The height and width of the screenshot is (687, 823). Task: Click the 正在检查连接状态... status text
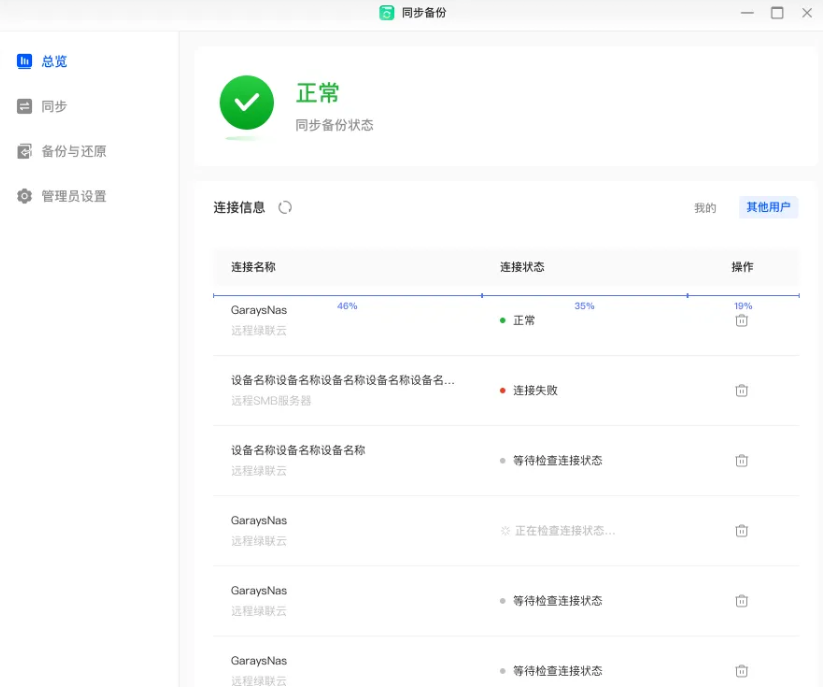pyautogui.click(x=565, y=531)
